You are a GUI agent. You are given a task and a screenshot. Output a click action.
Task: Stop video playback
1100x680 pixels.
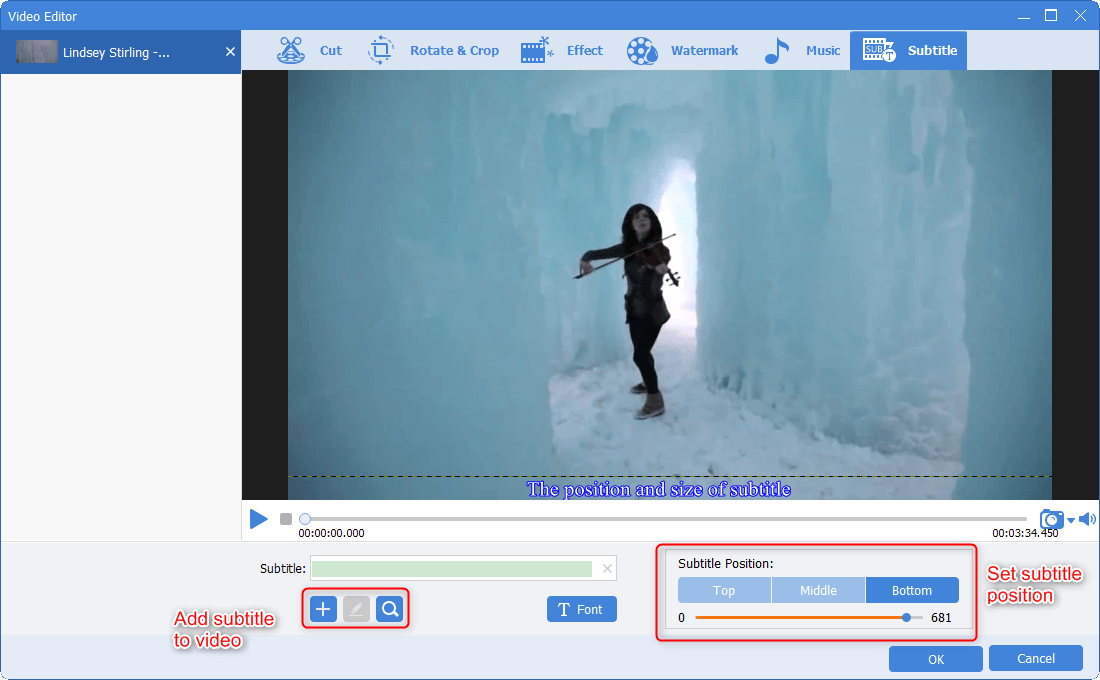[x=286, y=519]
